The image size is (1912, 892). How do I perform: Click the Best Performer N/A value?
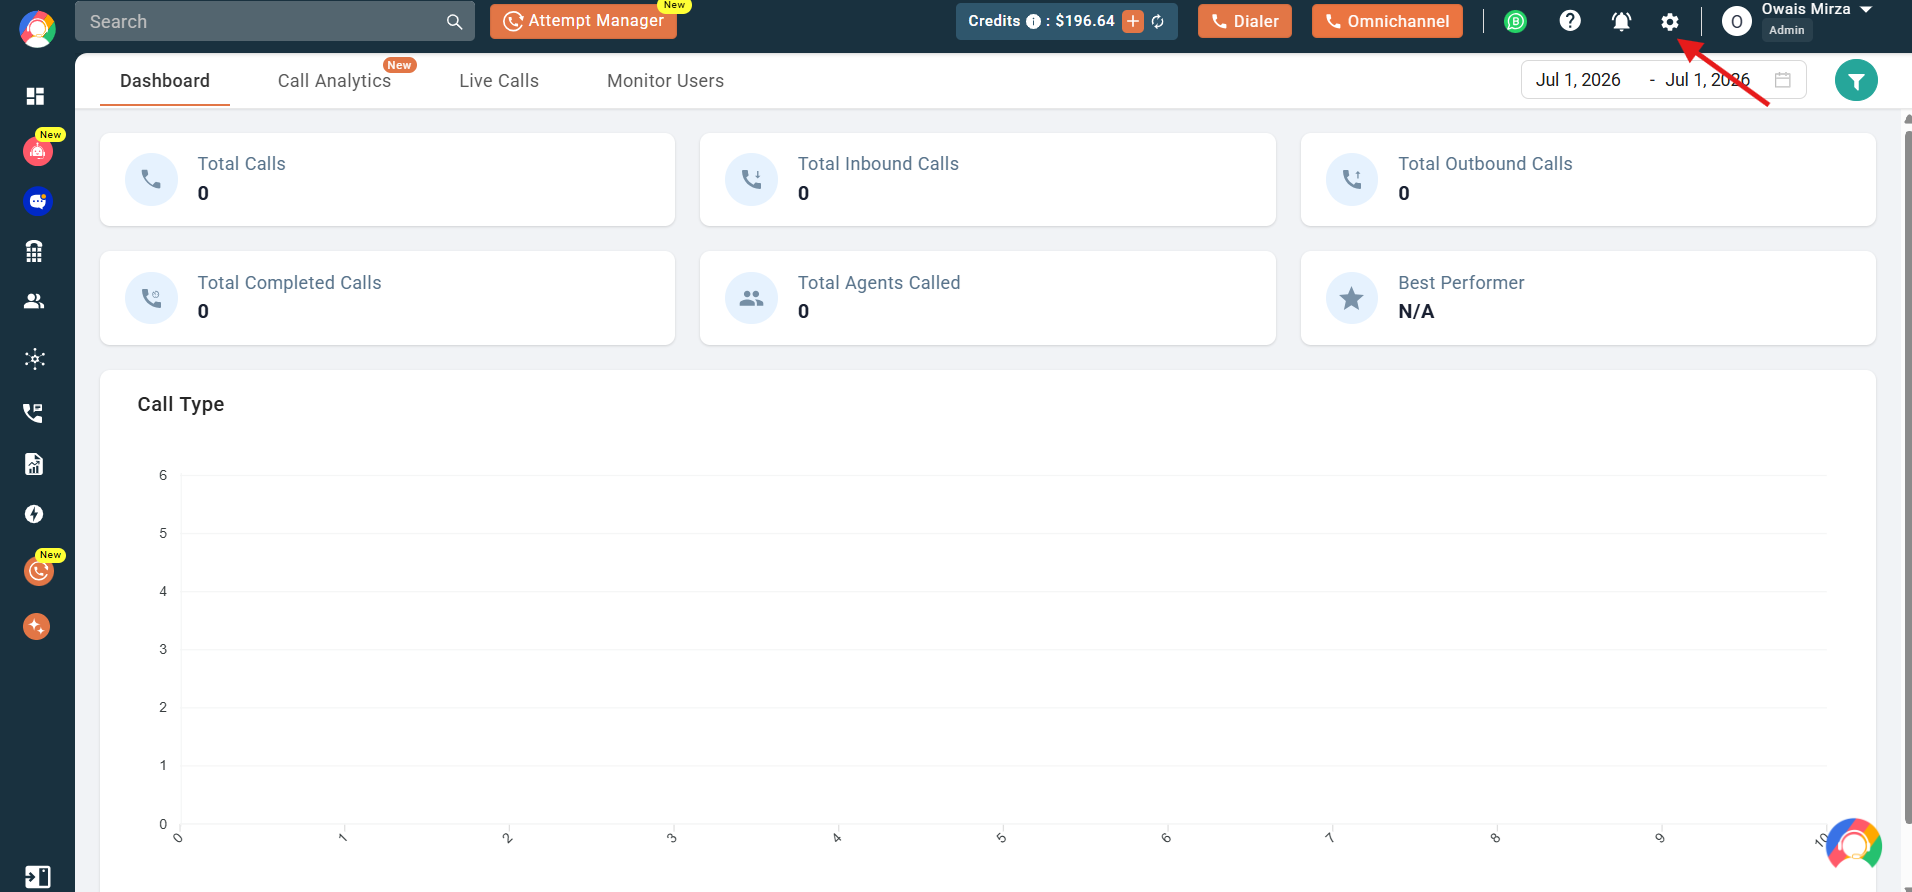tap(1416, 311)
